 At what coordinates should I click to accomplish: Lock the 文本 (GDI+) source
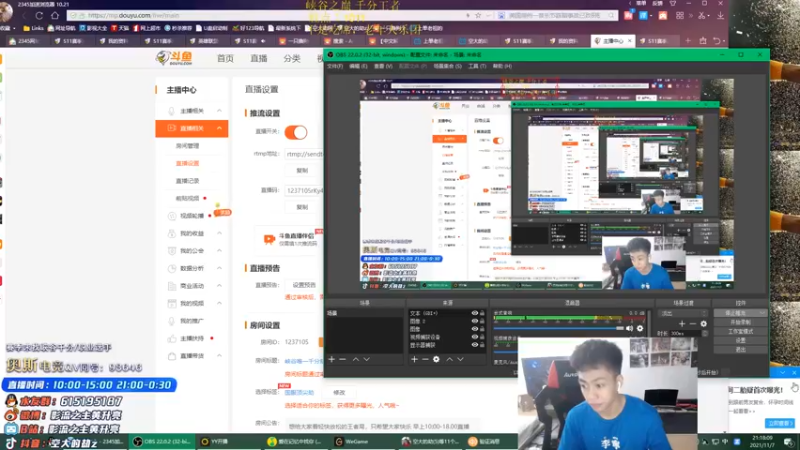[482, 313]
